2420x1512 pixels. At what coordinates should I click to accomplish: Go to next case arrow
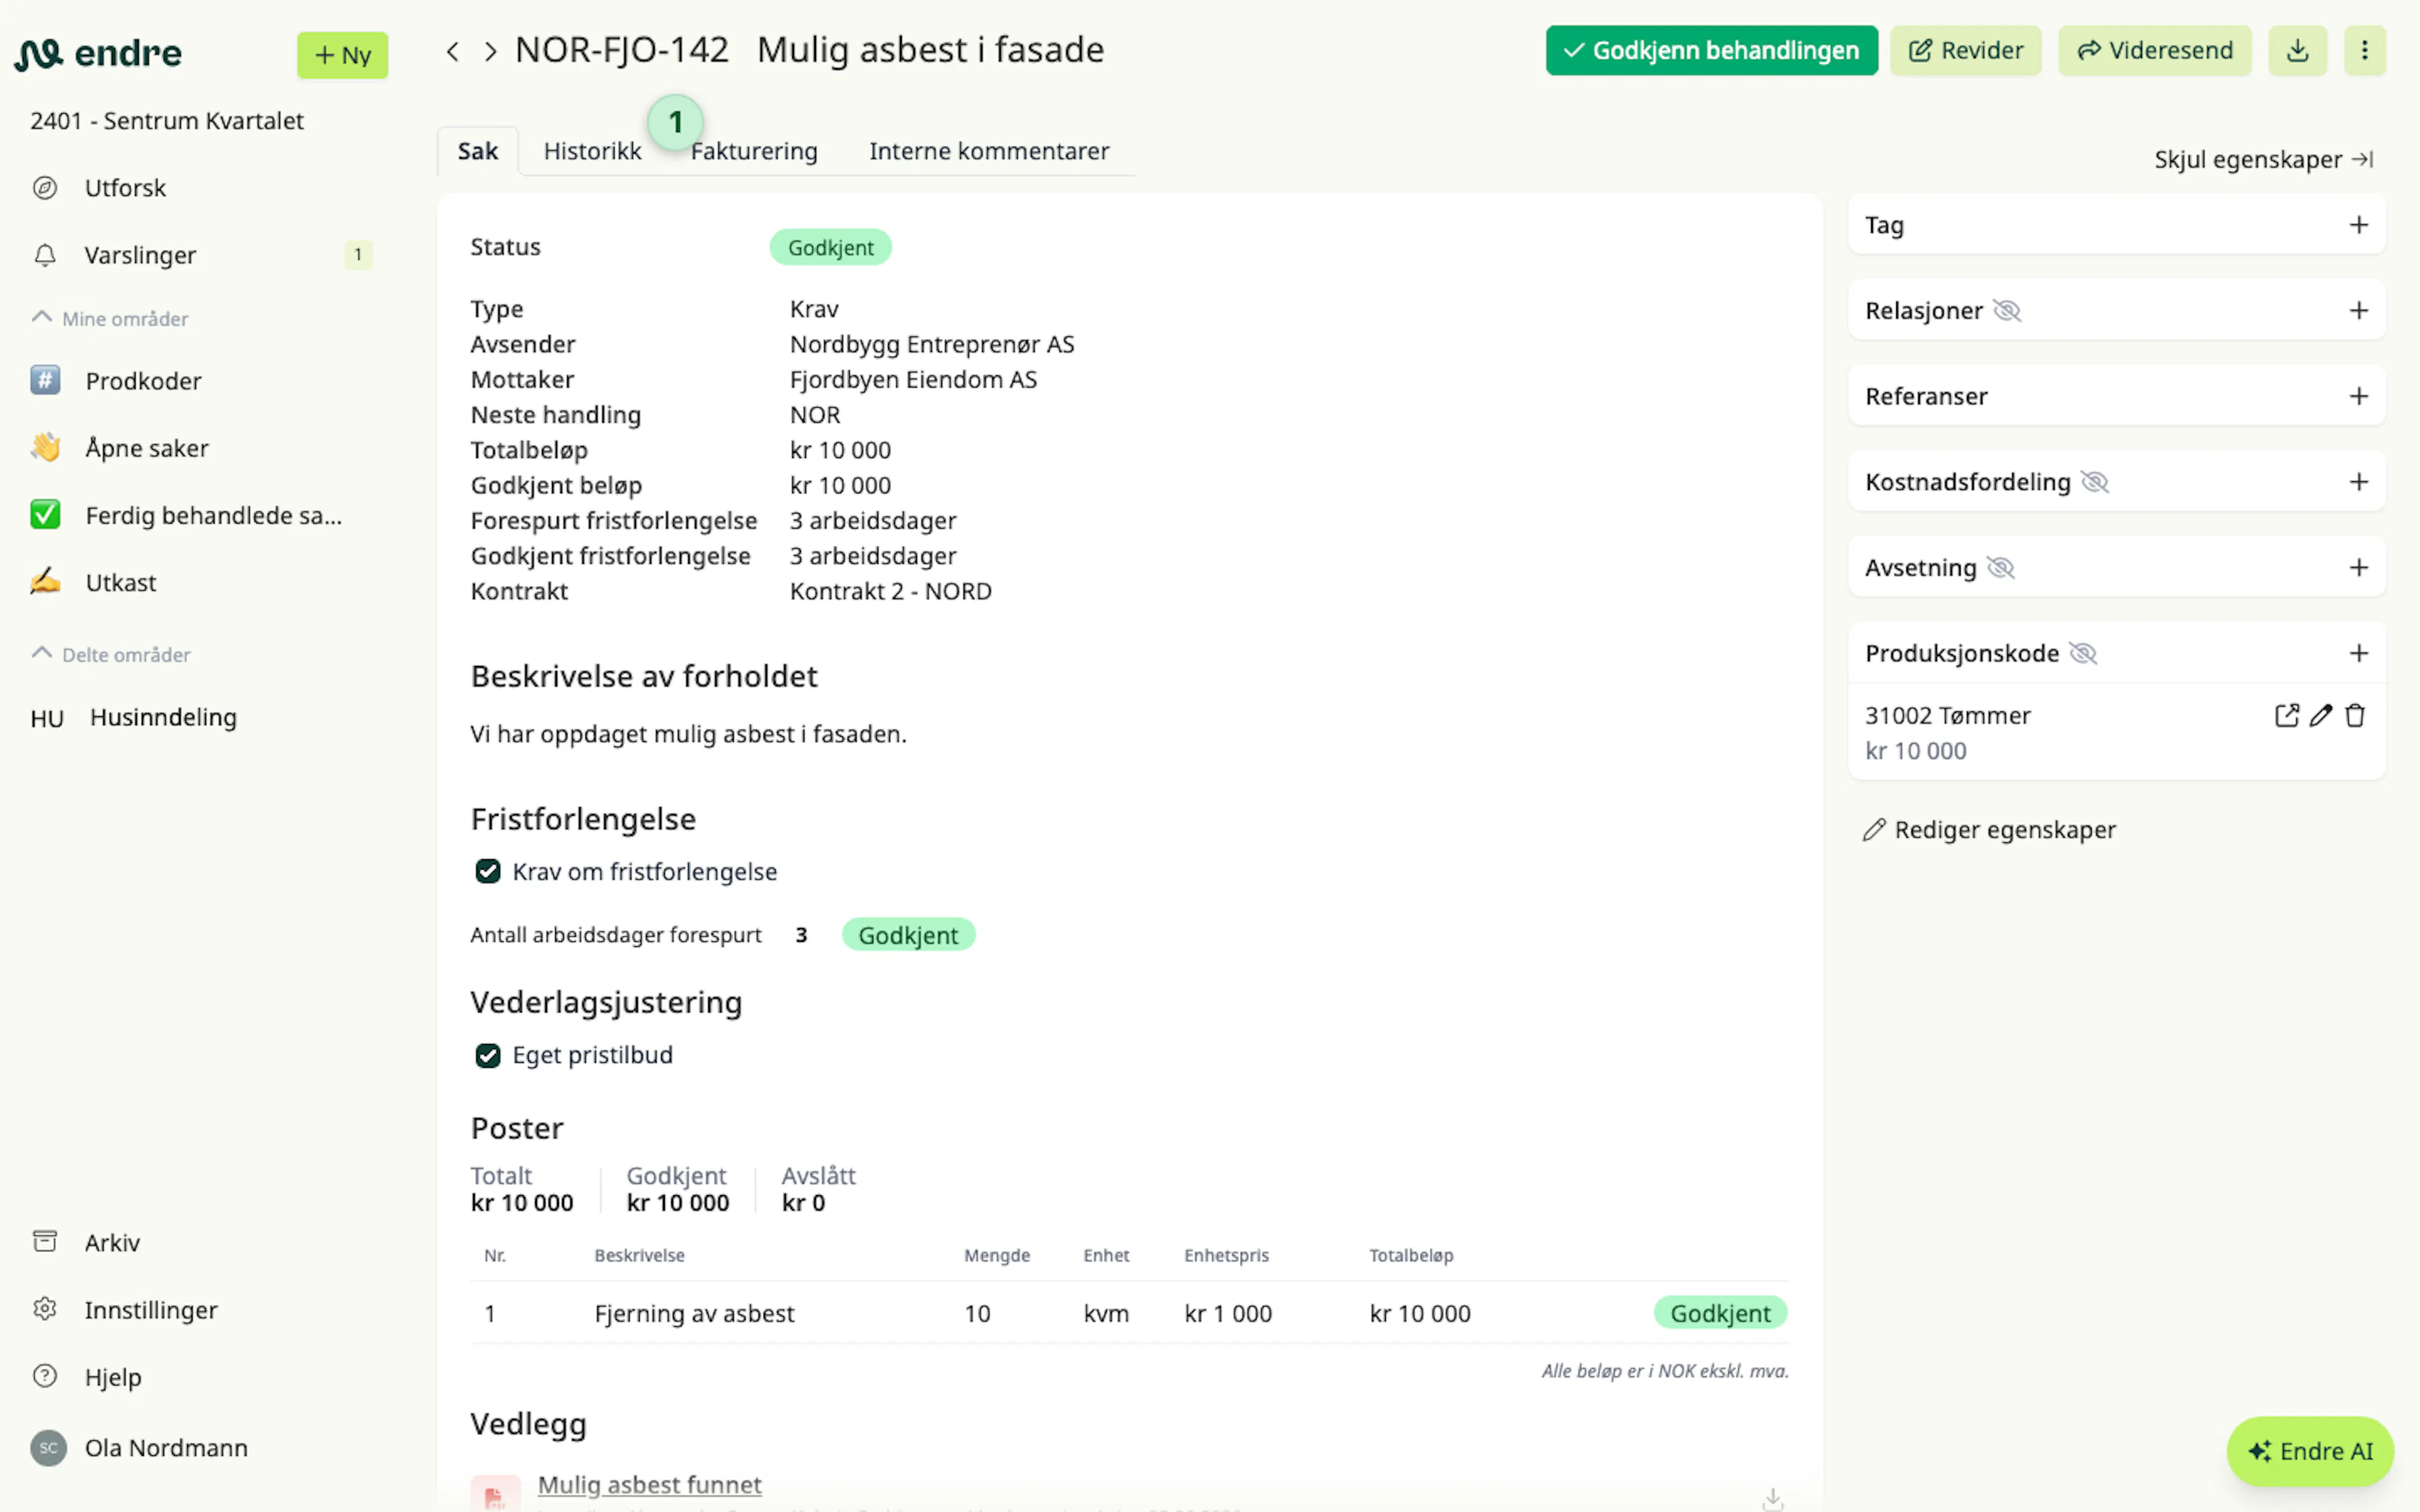pyautogui.click(x=490, y=51)
